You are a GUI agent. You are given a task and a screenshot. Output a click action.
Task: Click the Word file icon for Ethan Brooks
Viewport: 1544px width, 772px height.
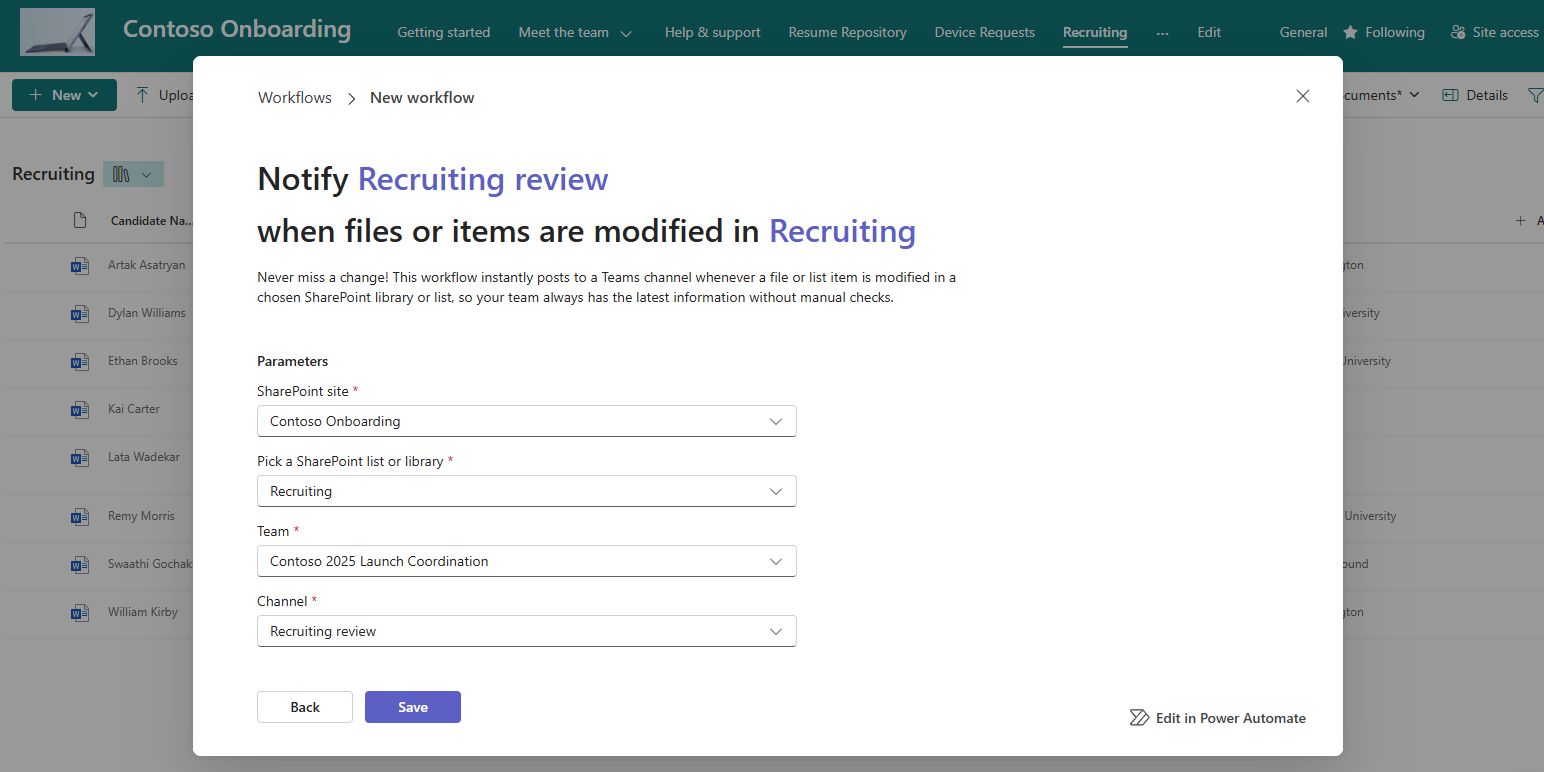tap(80, 362)
